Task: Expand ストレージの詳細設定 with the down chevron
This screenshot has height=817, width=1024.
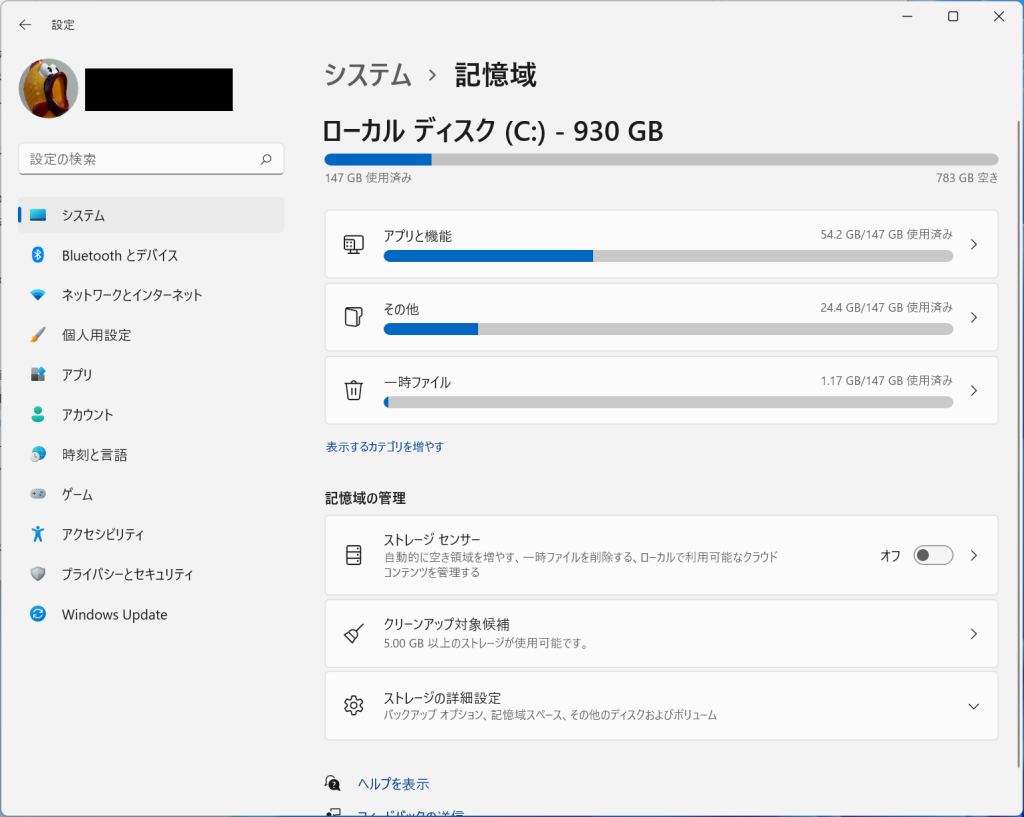Action: click(x=974, y=706)
